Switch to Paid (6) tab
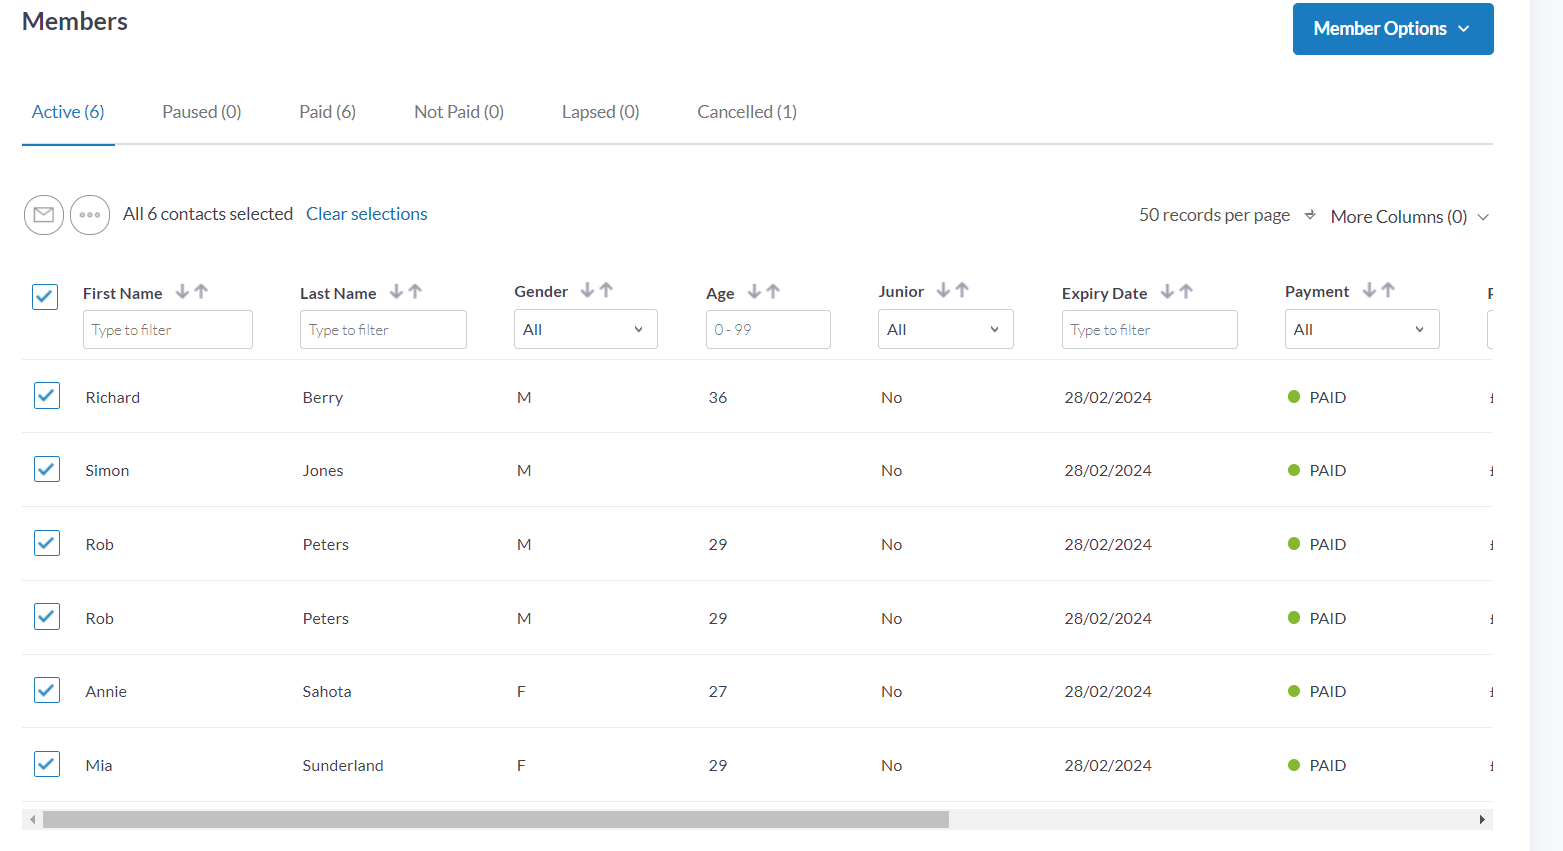Screen dimensions: 1563x851 pos(328,112)
